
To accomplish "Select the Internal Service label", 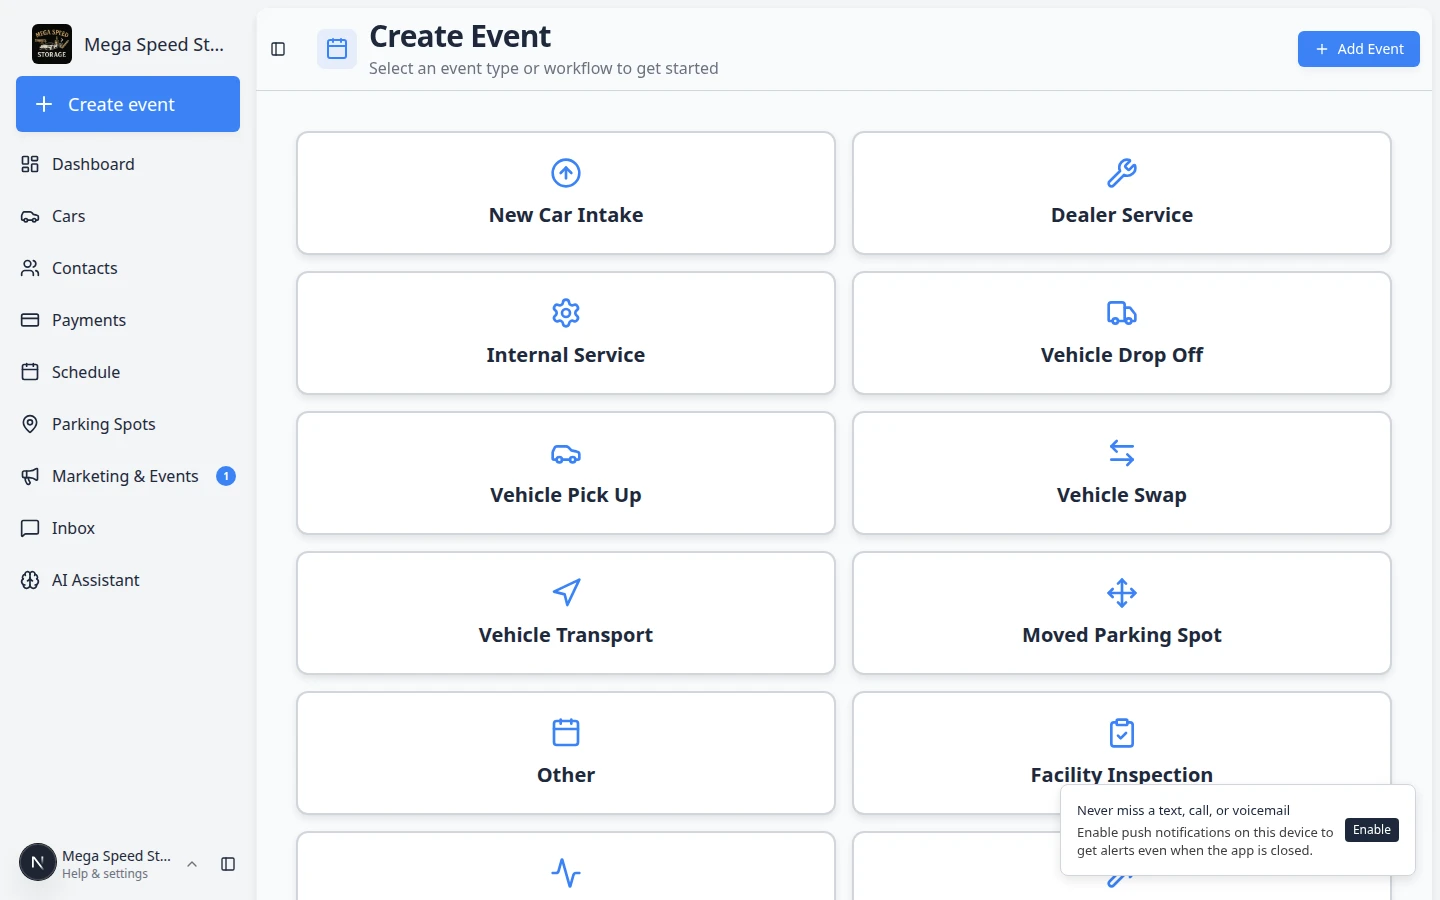I will pos(566,355).
